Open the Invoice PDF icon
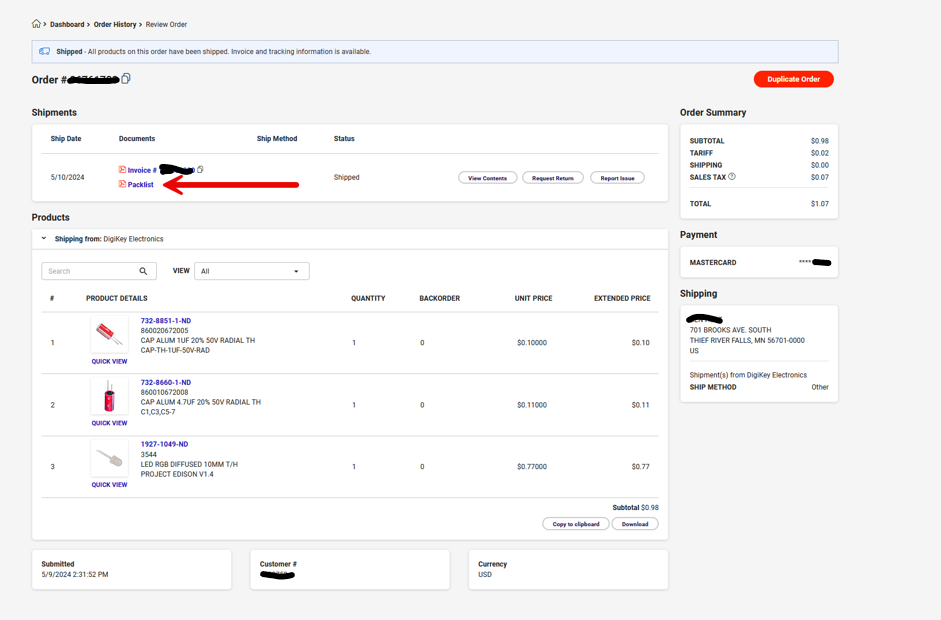Viewport: 941px width, 620px height. [122, 170]
